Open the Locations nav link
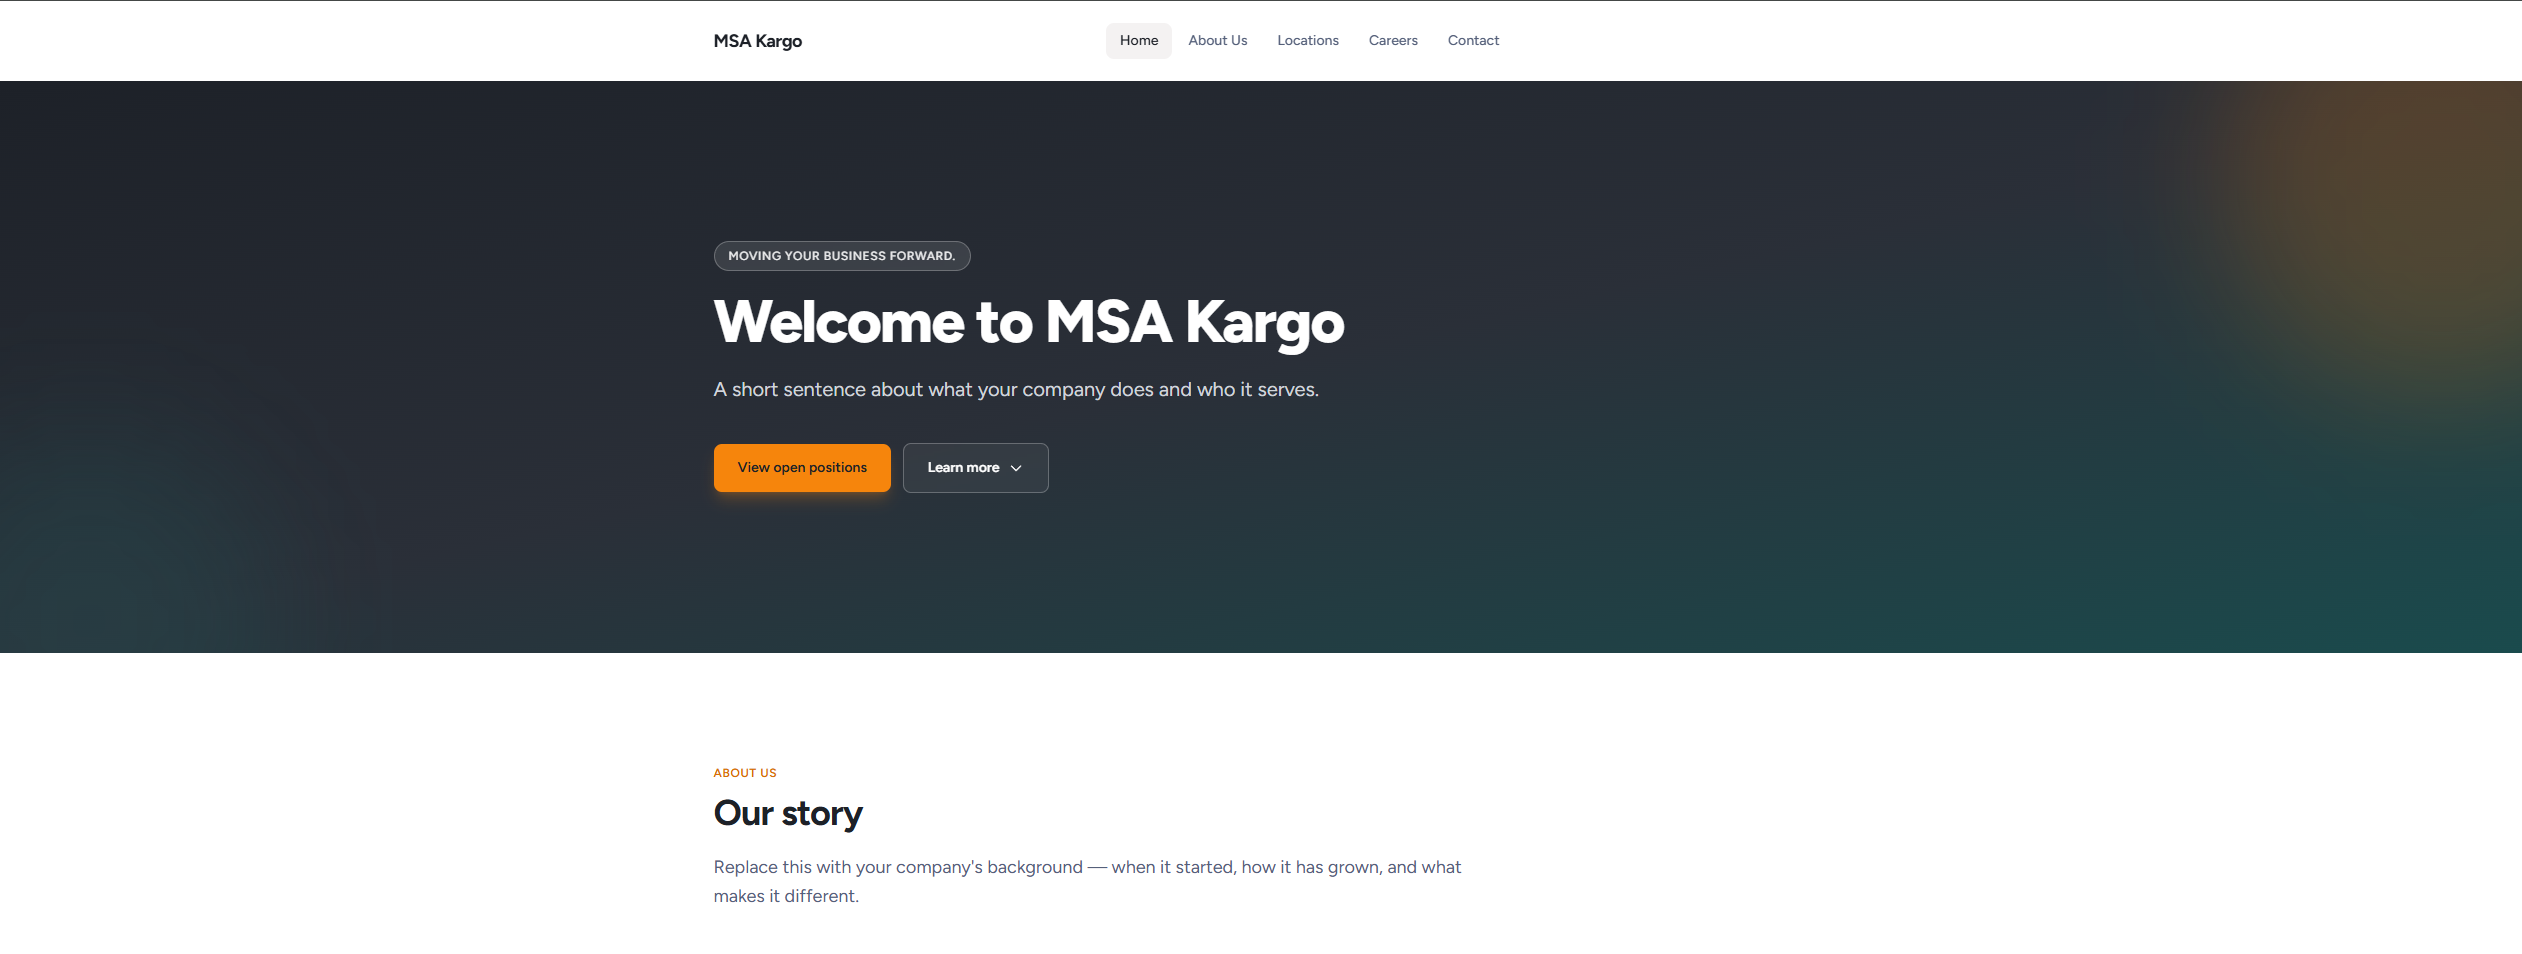The width and height of the screenshot is (2522, 954). pos(1308,41)
